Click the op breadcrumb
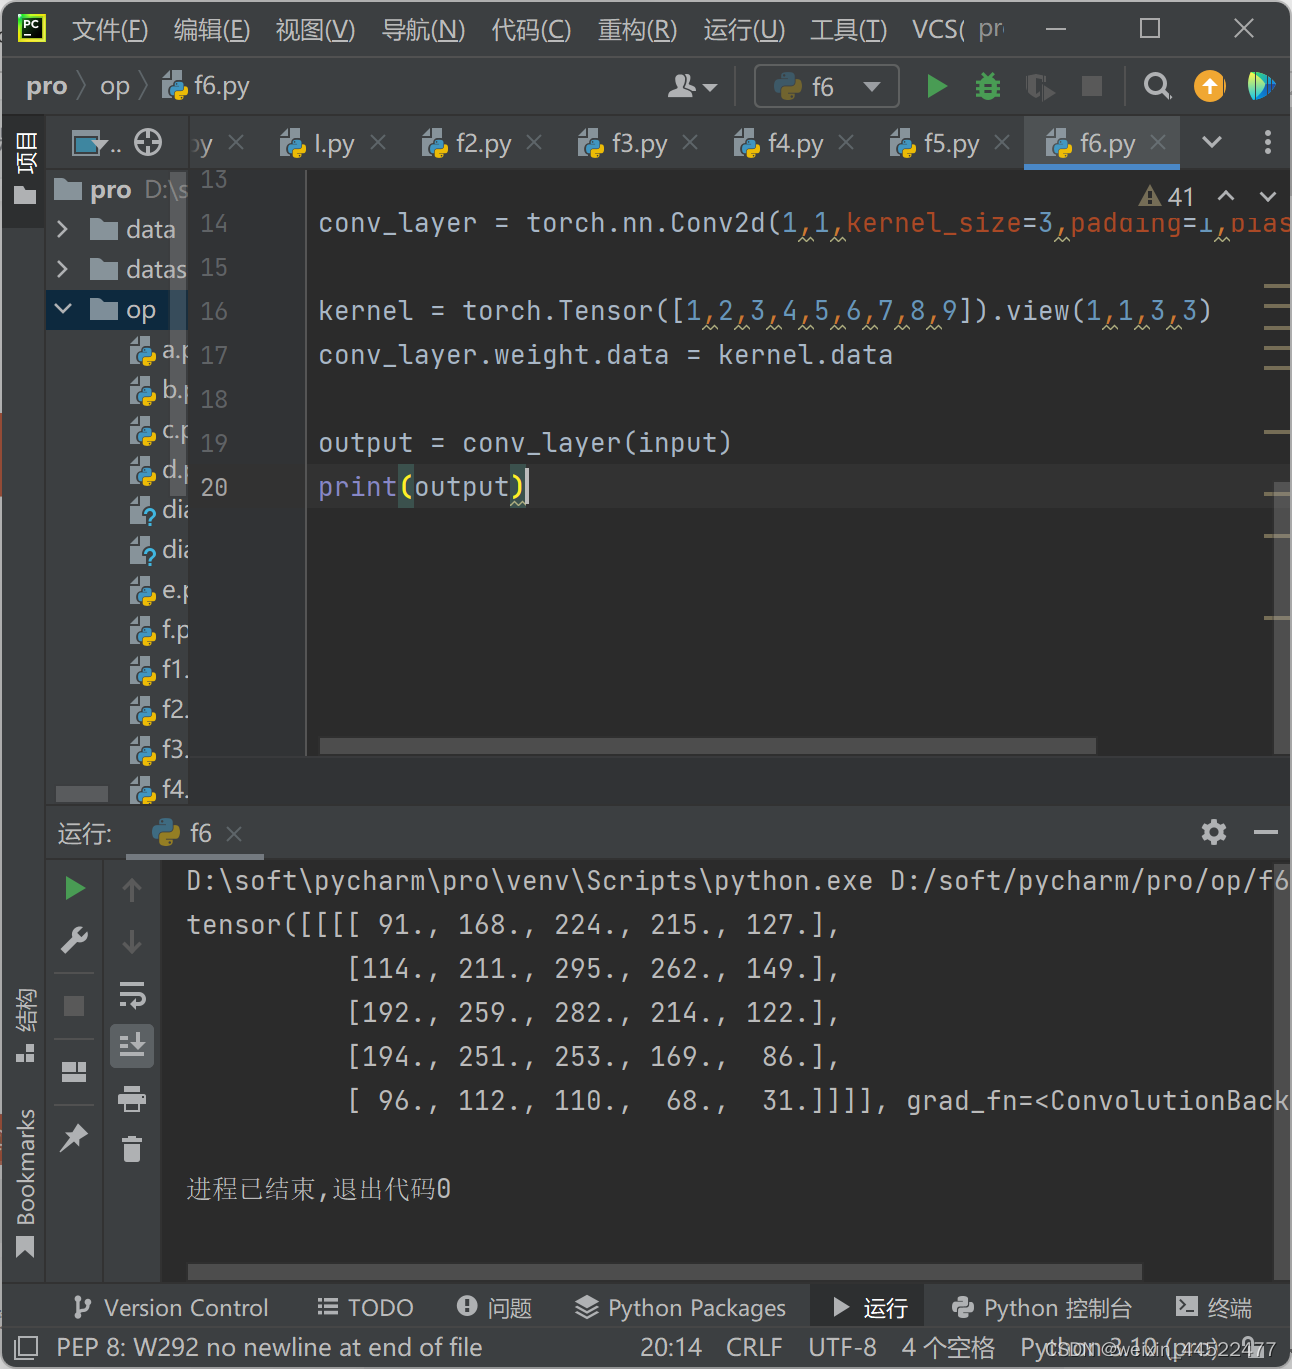 pyautogui.click(x=115, y=87)
